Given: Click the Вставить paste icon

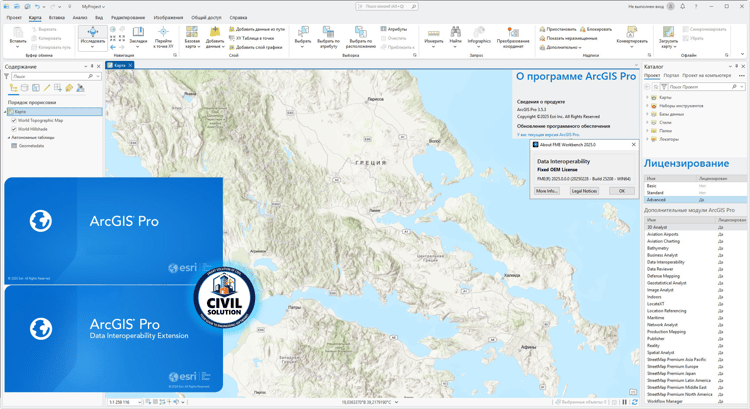Looking at the screenshot, I should tap(18, 33).
